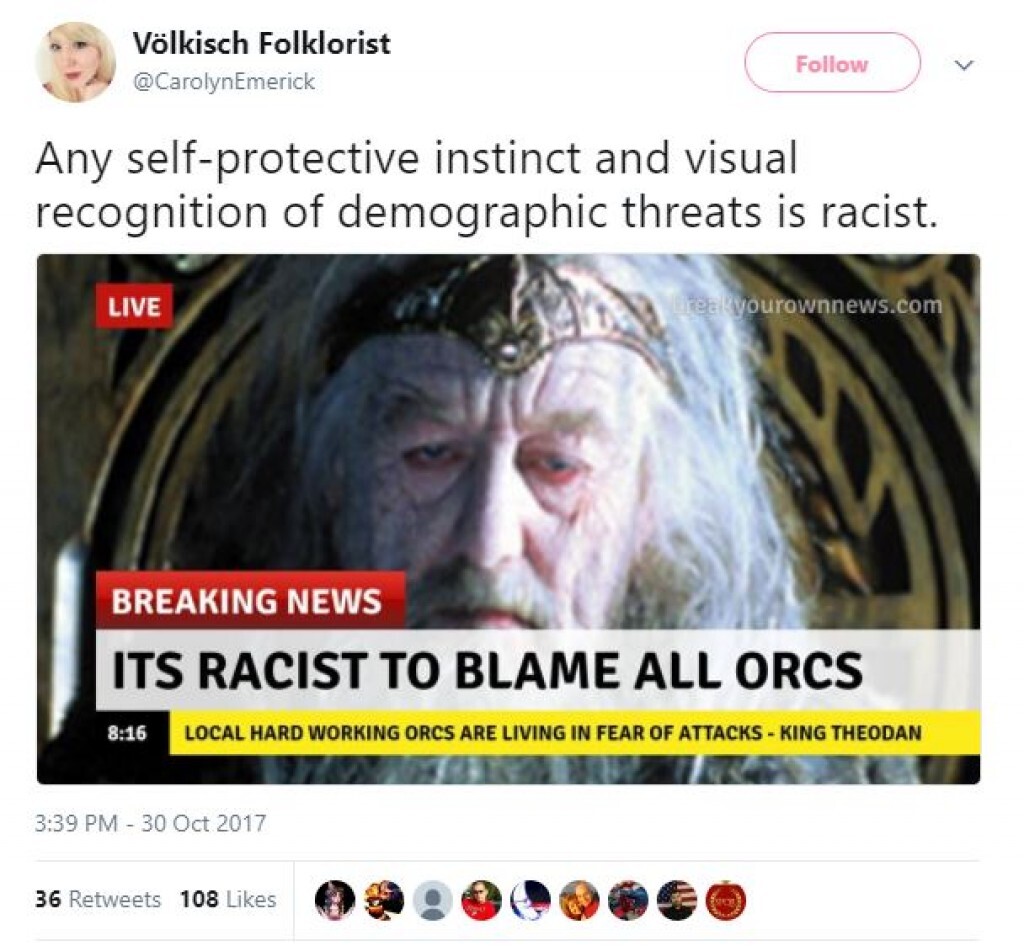The width and height of the screenshot is (1024, 951).
Task: Expand the tweet options chevron
Action: pyautogui.click(x=964, y=65)
